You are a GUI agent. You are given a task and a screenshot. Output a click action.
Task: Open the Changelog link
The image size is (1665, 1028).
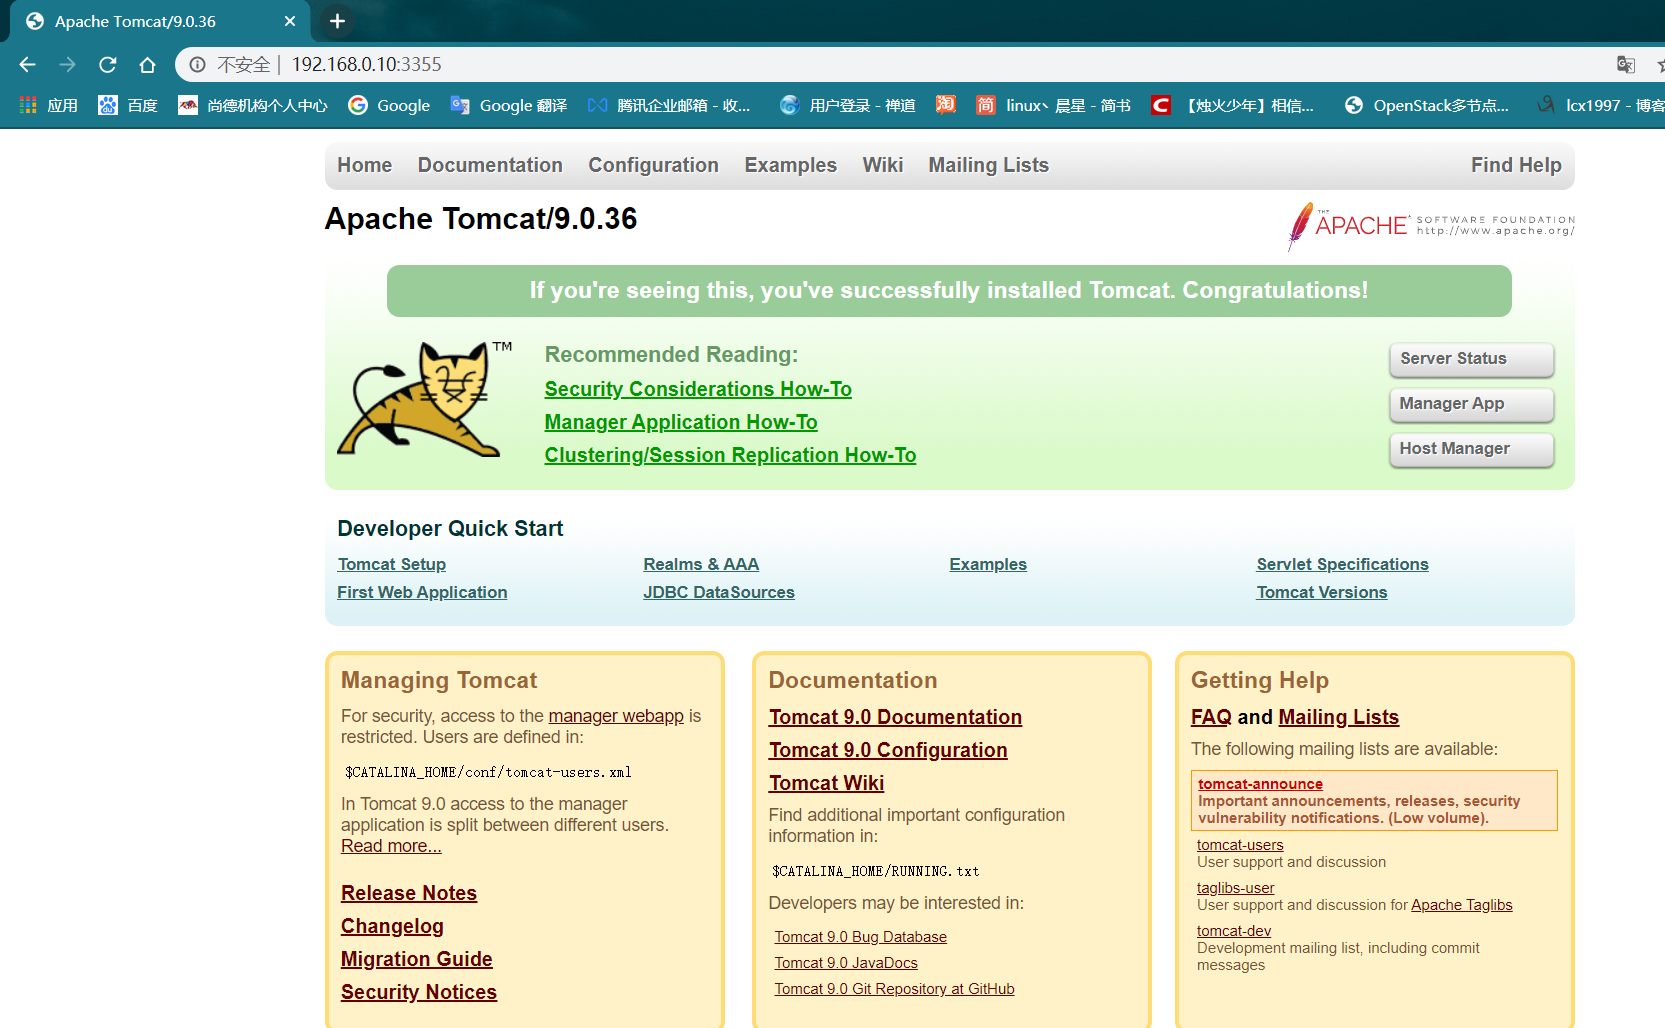pyautogui.click(x=392, y=926)
